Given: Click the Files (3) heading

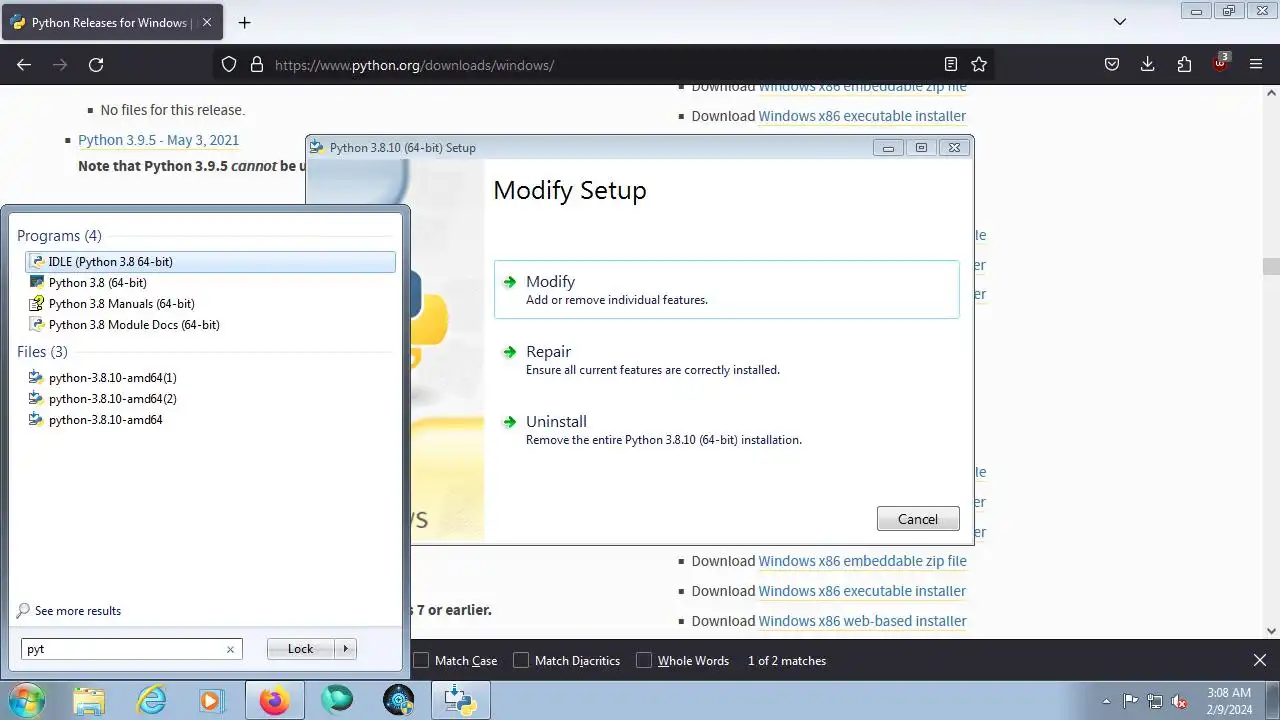Looking at the screenshot, I should [x=42, y=352].
